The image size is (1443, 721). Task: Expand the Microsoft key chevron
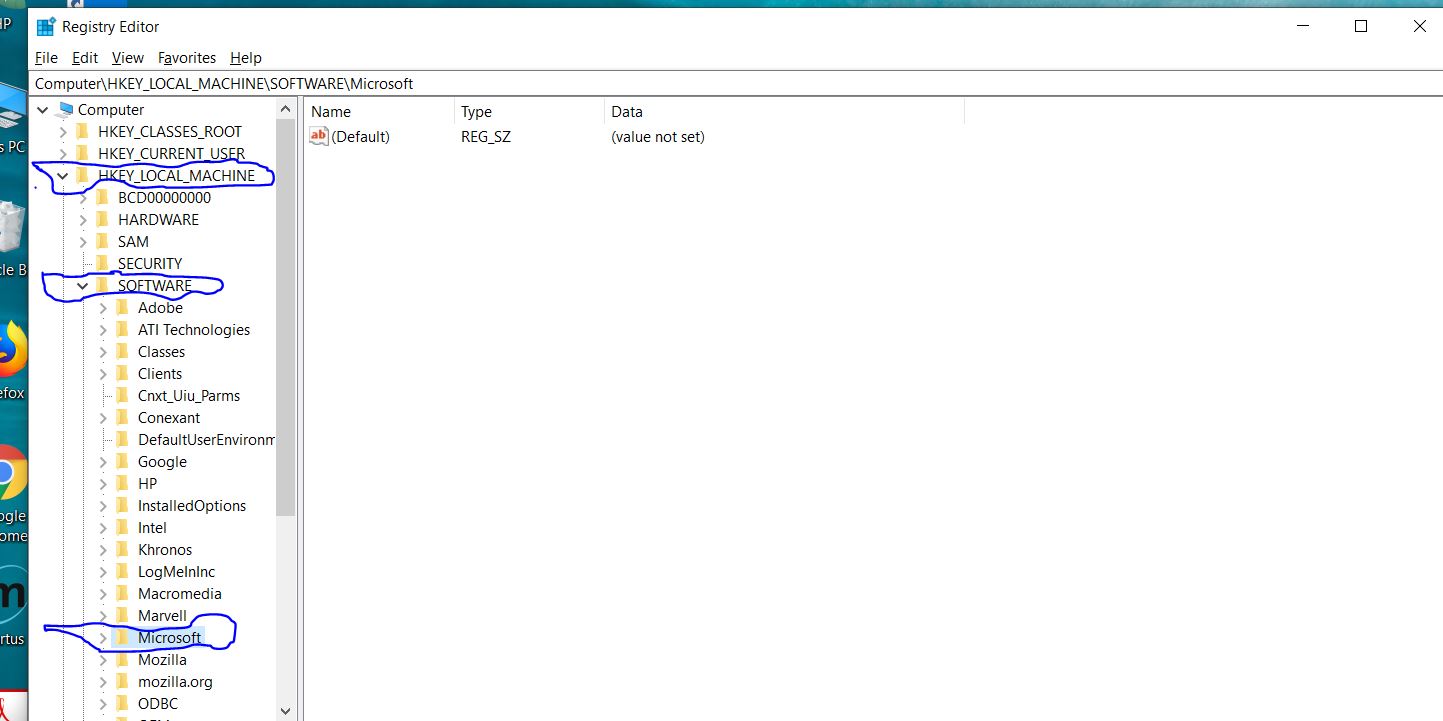tap(103, 638)
